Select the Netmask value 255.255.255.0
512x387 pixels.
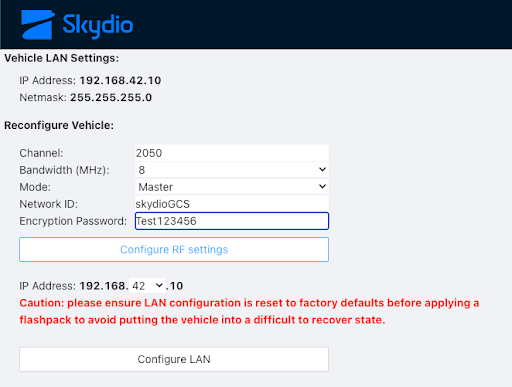tap(111, 98)
